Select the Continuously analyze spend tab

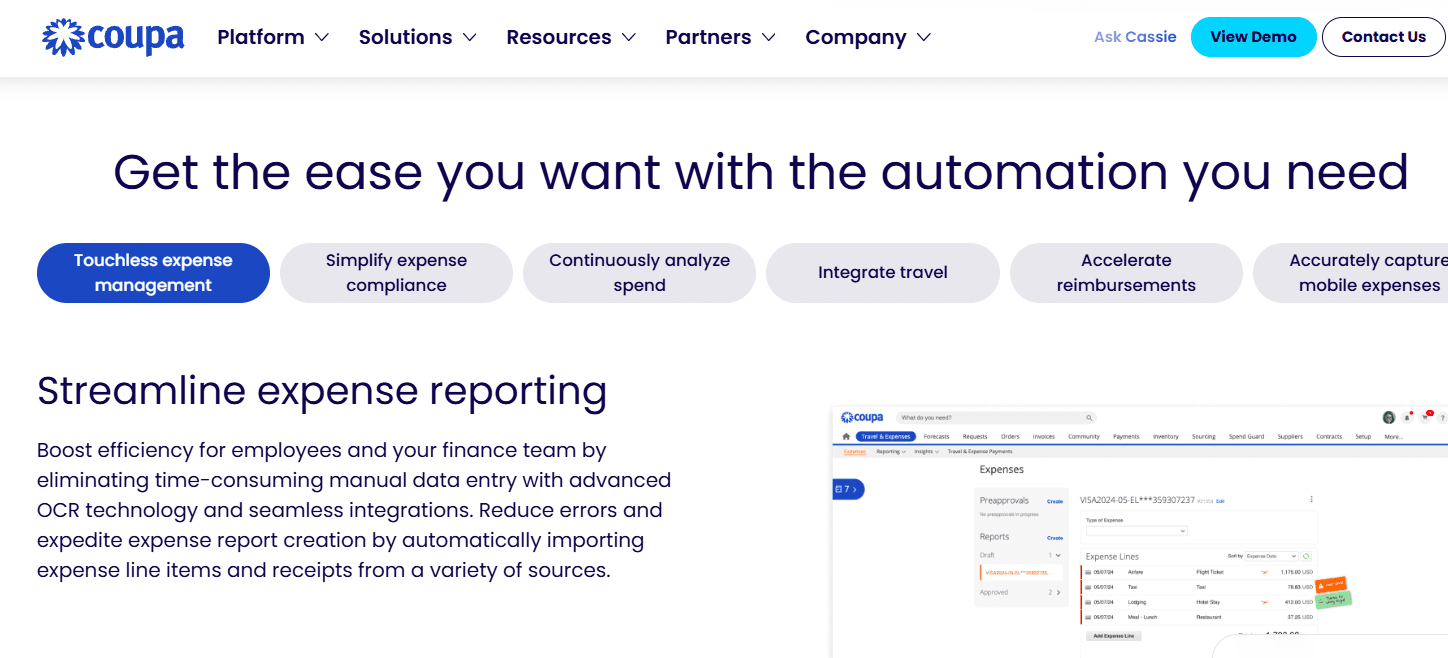point(639,273)
